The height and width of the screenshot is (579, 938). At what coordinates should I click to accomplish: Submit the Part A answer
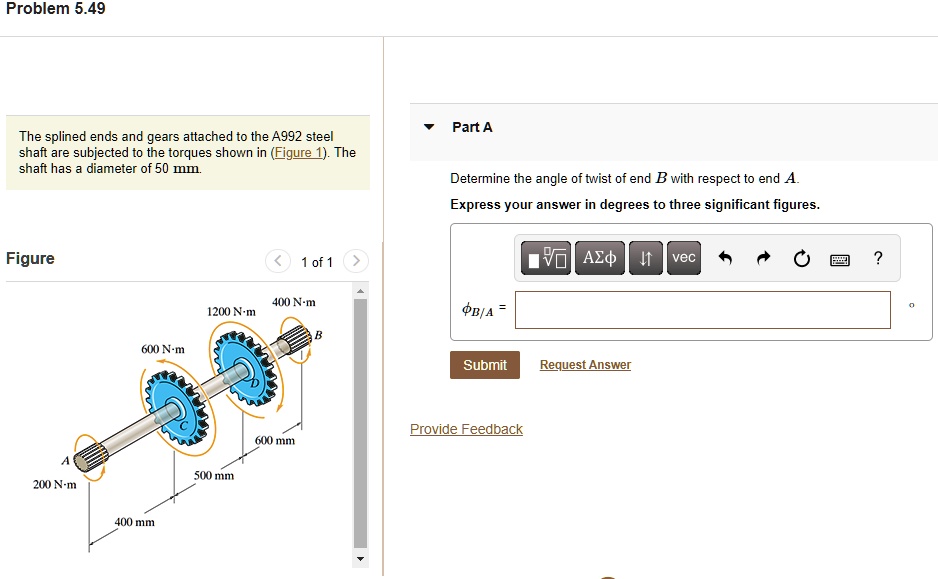(484, 364)
